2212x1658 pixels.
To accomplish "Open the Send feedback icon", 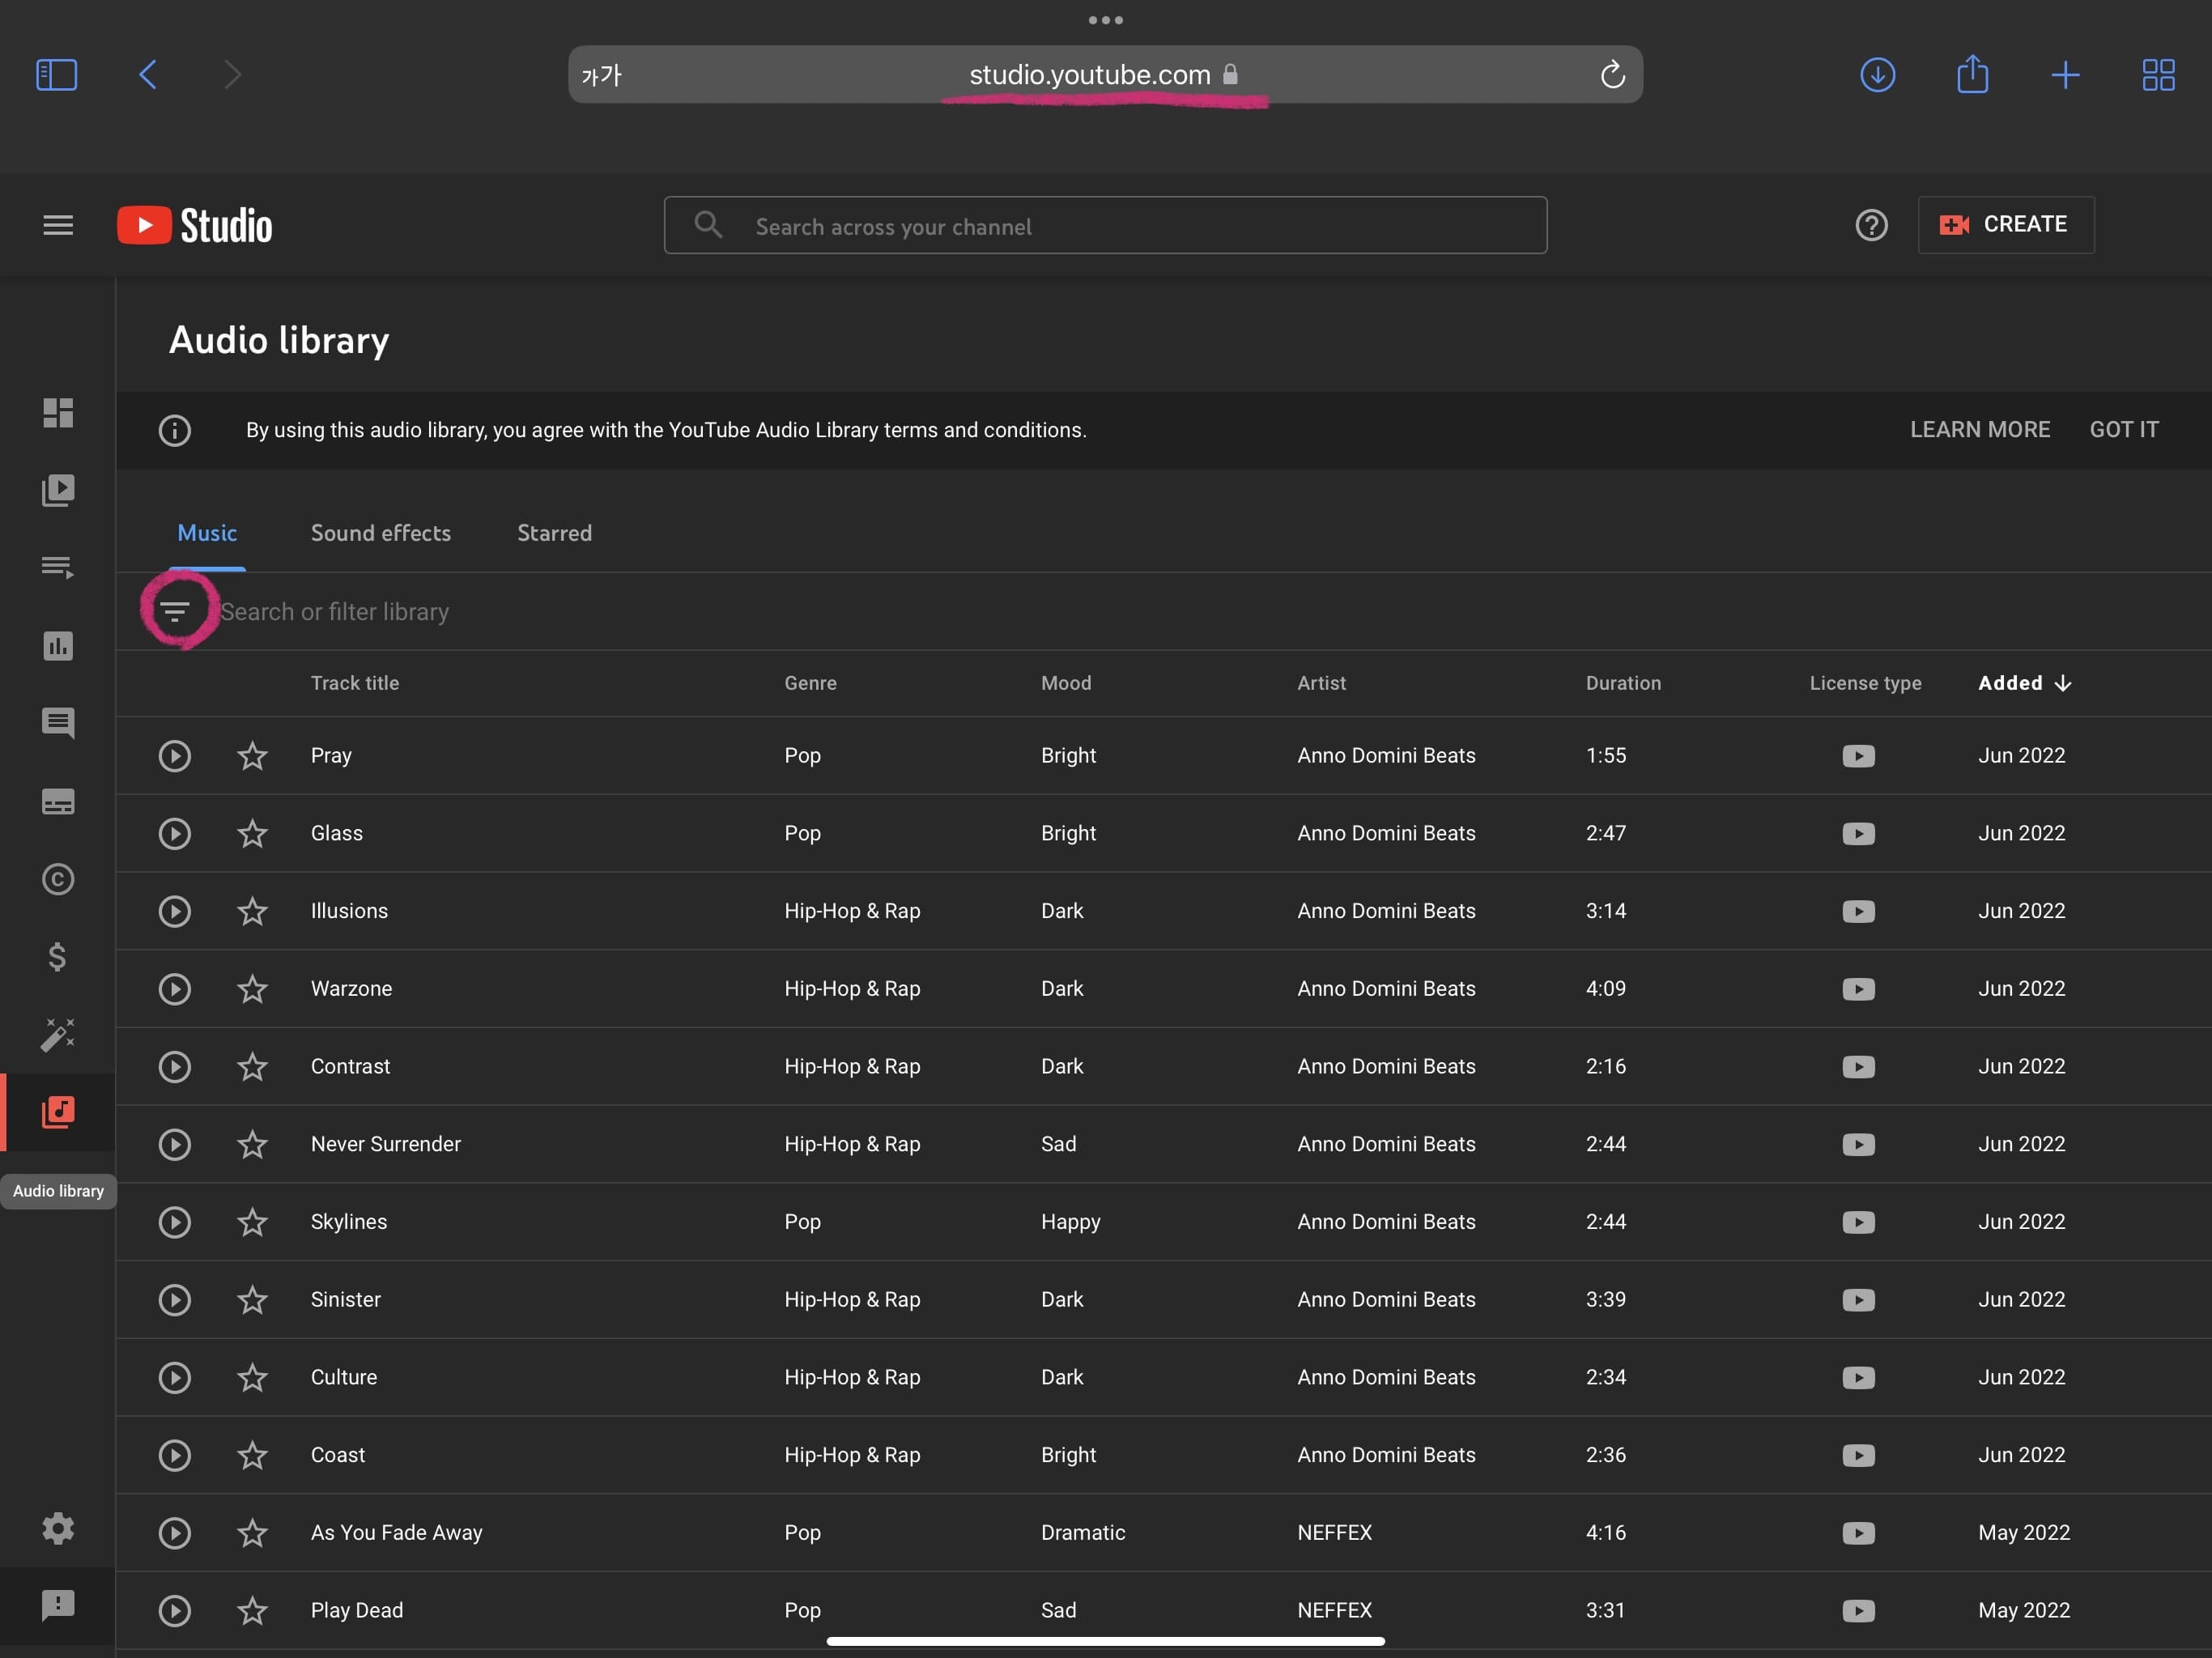I will click(58, 1605).
